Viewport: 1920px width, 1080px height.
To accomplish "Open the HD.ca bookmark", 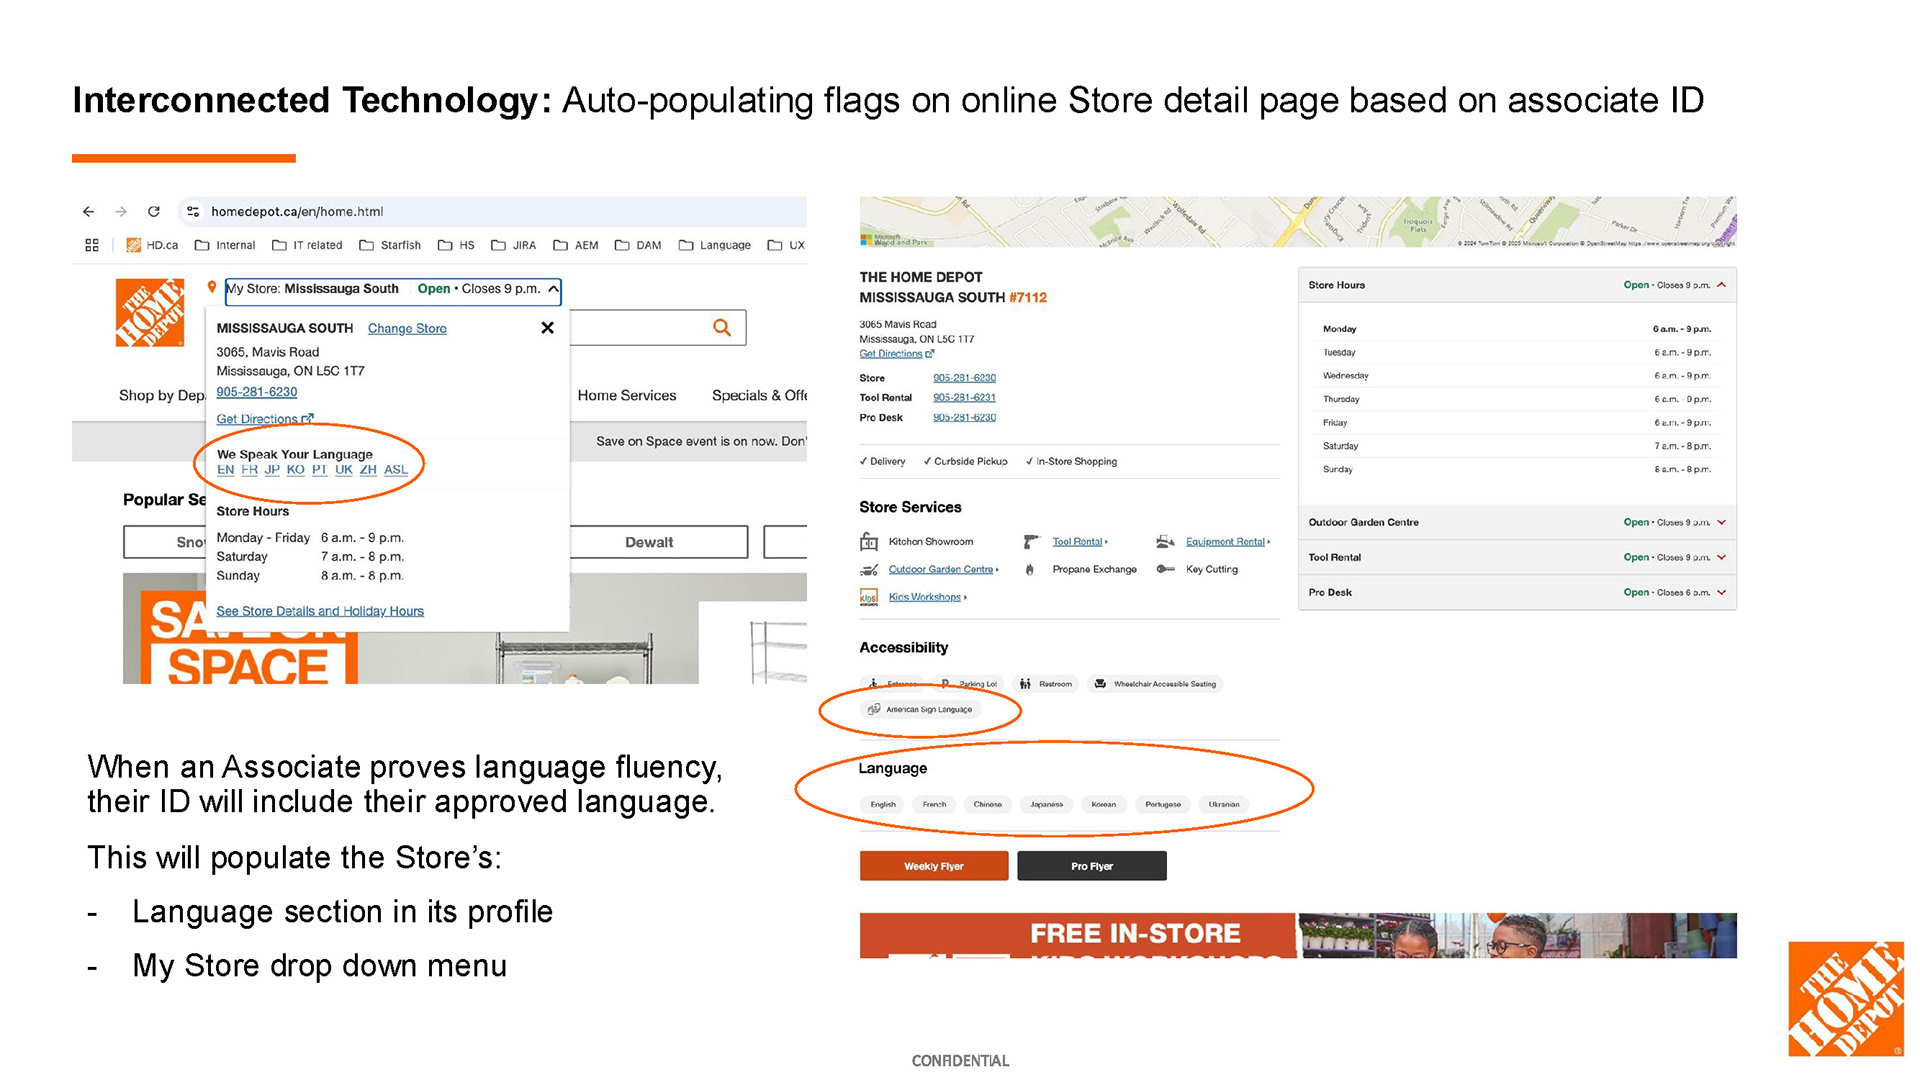I will [152, 245].
